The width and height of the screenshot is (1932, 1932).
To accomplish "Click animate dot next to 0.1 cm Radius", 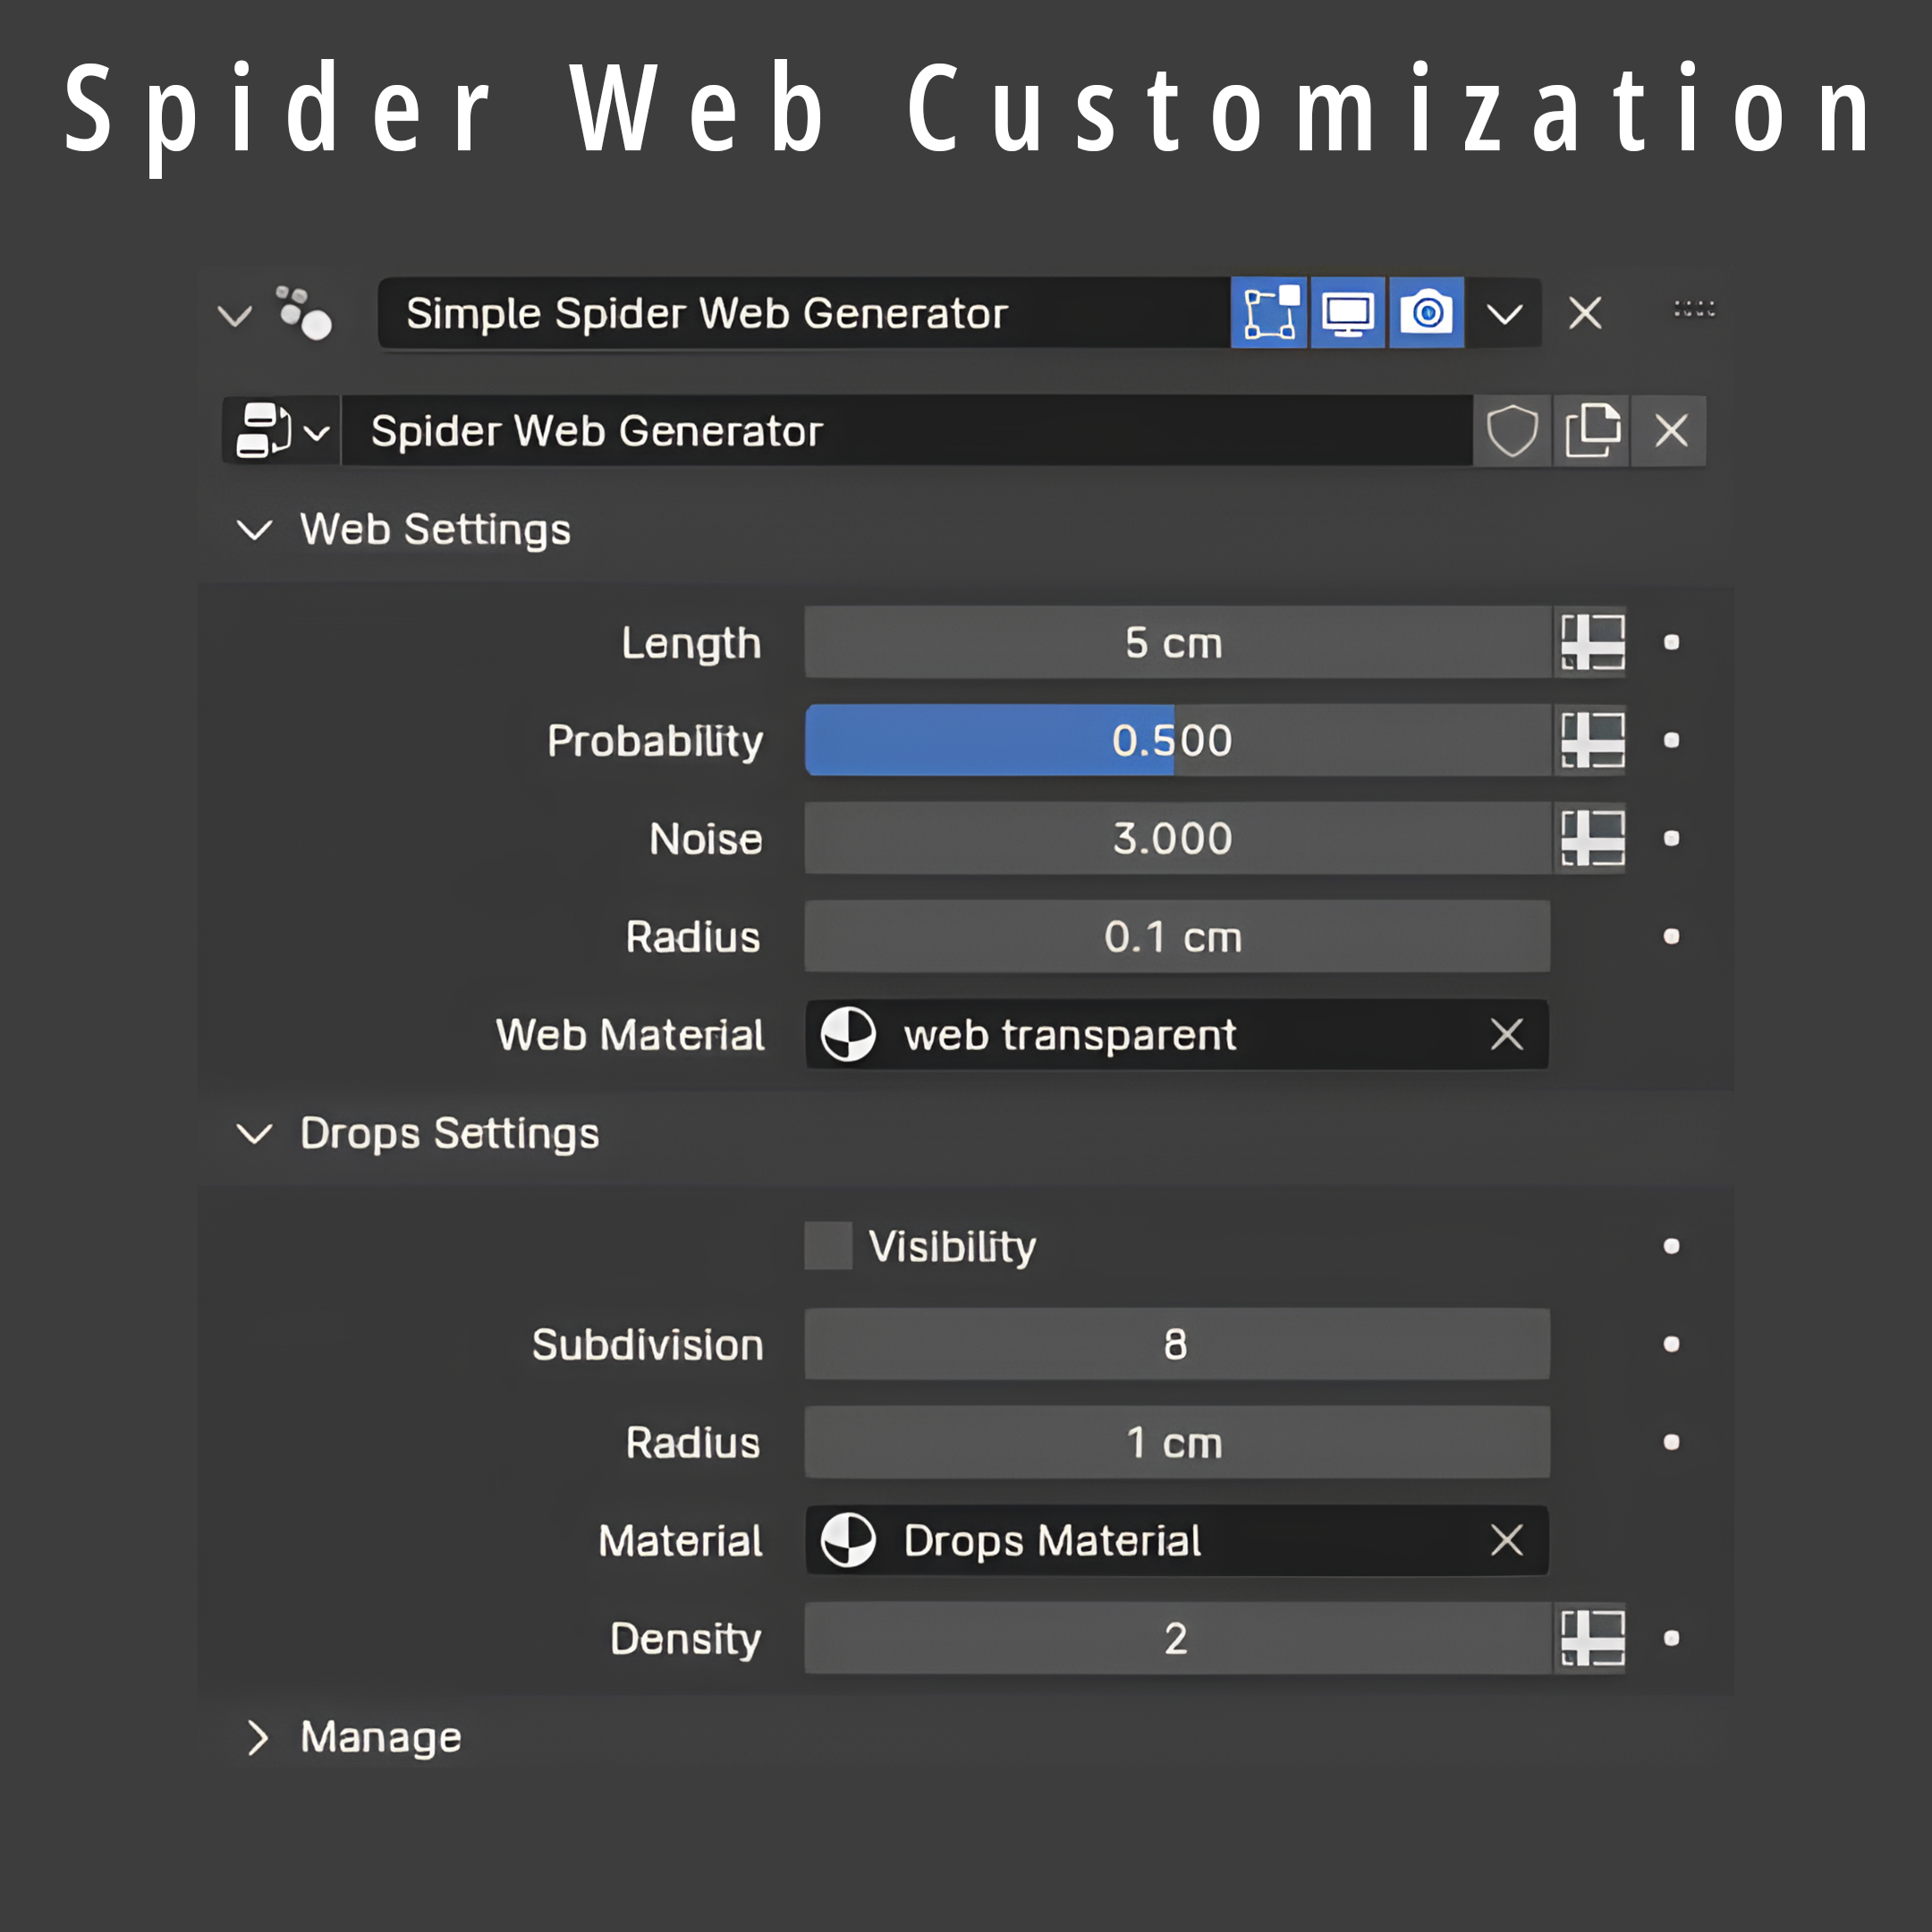I will coord(1671,936).
